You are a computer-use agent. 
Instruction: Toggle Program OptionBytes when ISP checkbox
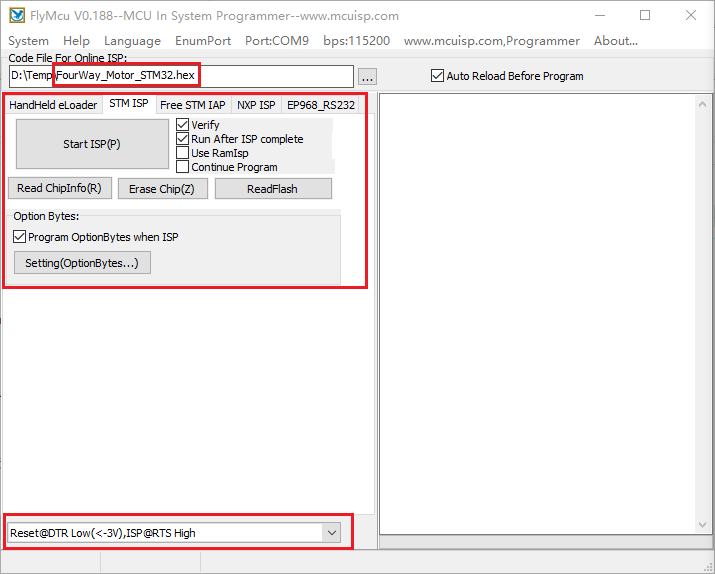(20, 237)
